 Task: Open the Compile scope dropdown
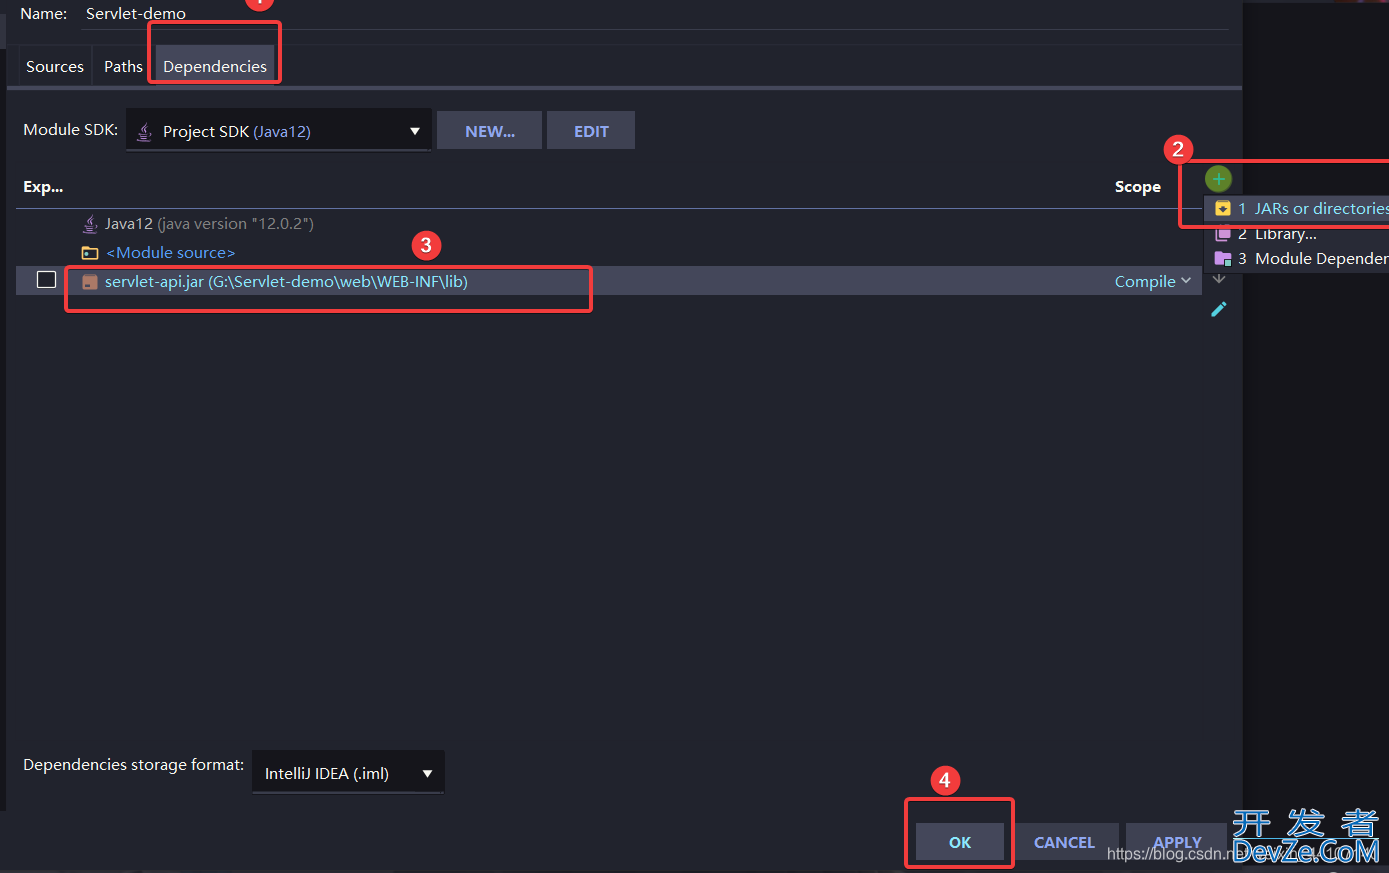1153,282
